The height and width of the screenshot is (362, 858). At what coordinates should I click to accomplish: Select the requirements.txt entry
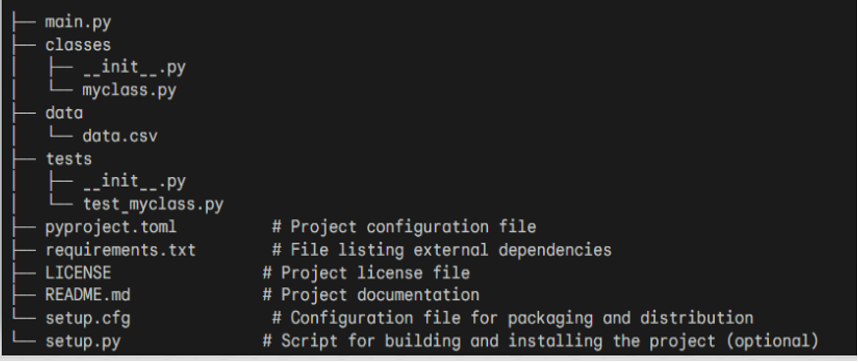pos(120,250)
